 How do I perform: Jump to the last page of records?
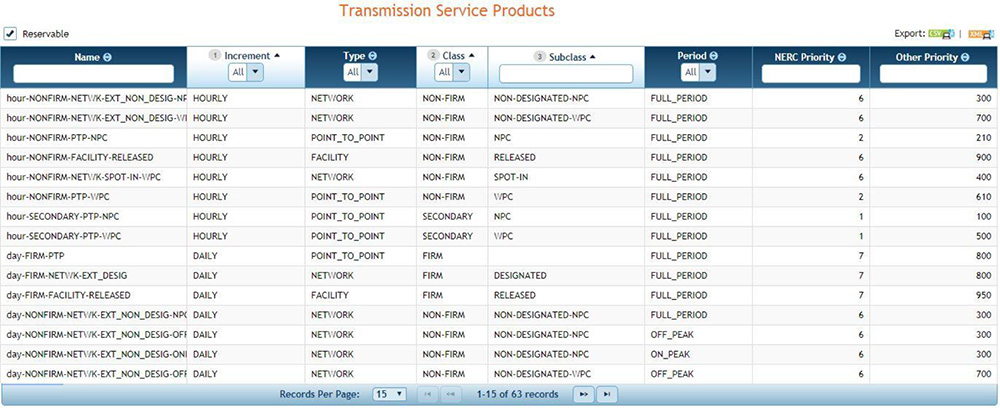tap(606, 394)
